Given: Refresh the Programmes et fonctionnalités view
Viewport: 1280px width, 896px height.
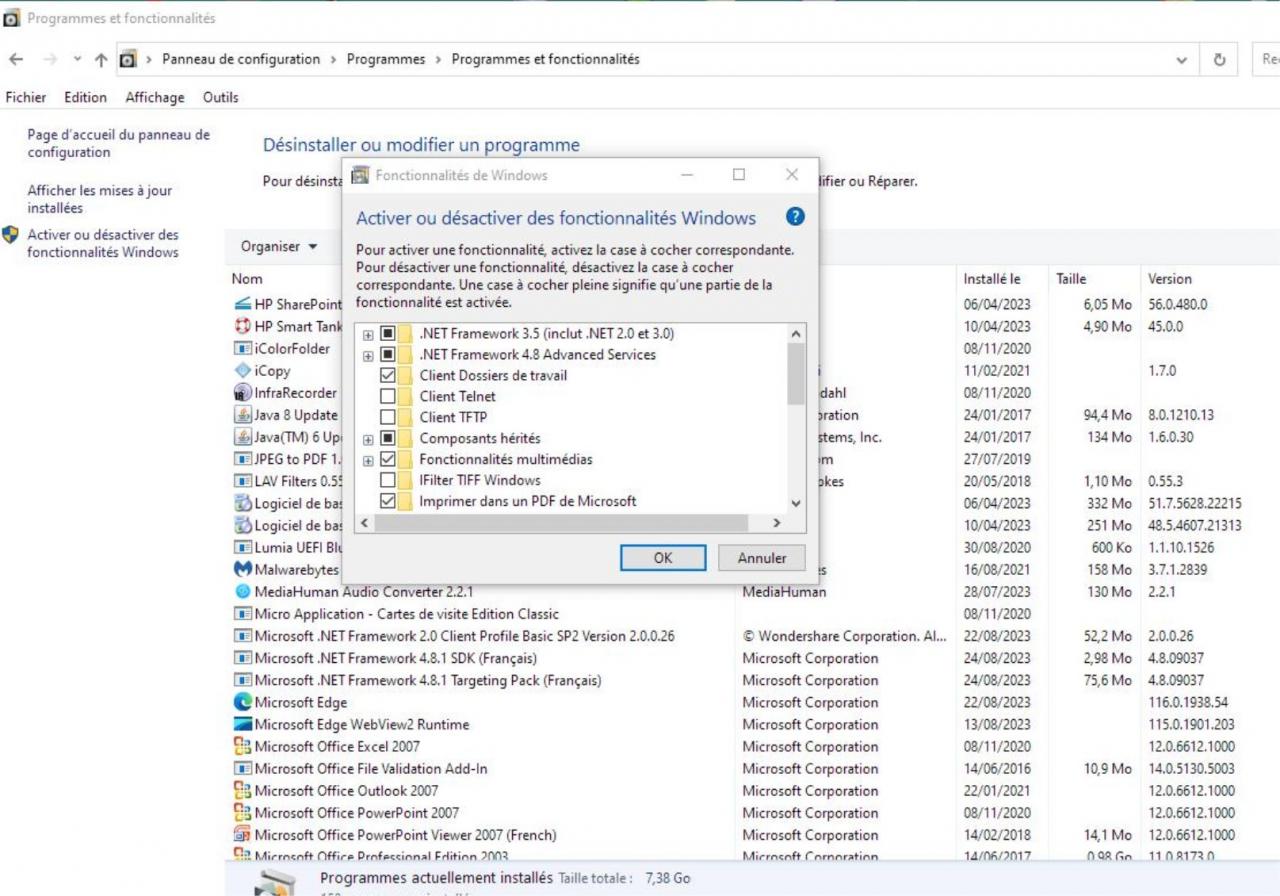Looking at the screenshot, I should coord(1219,59).
